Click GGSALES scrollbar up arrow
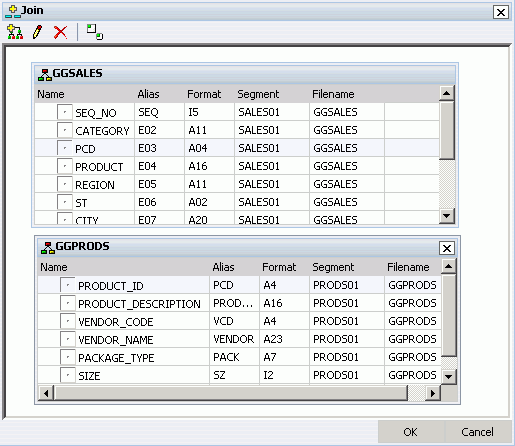Screen dimensions: 515x446 pyautogui.click(x=447, y=93)
